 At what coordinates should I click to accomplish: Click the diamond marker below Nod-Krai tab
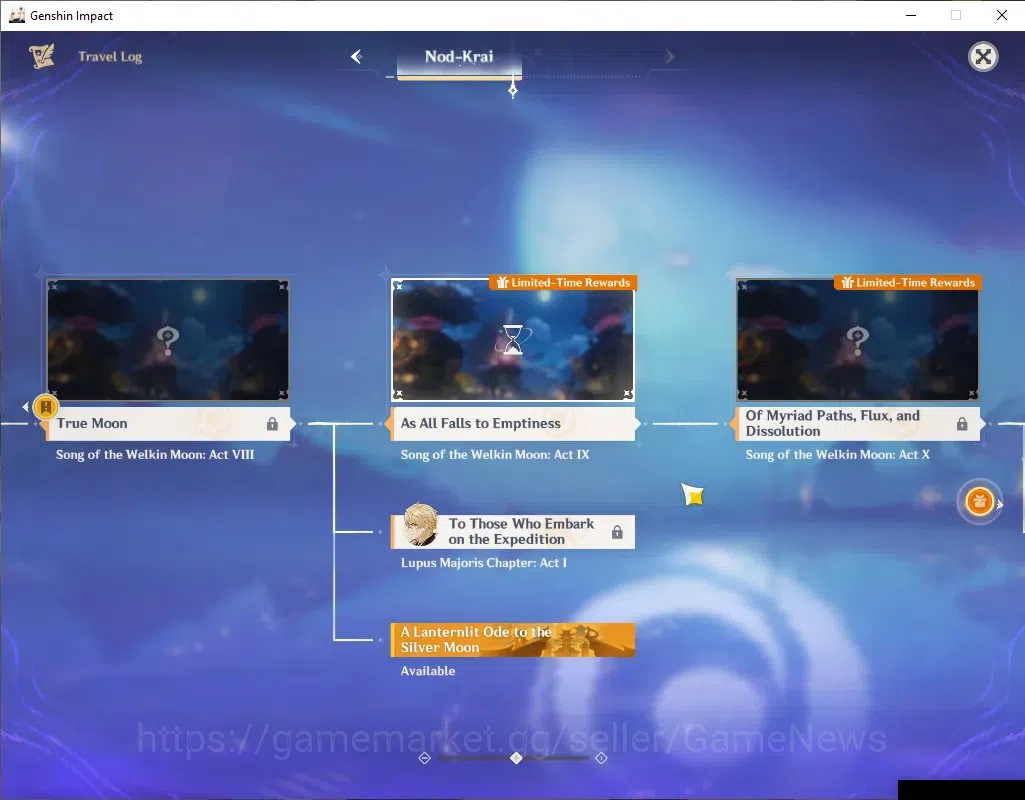pyautogui.click(x=513, y=91)
